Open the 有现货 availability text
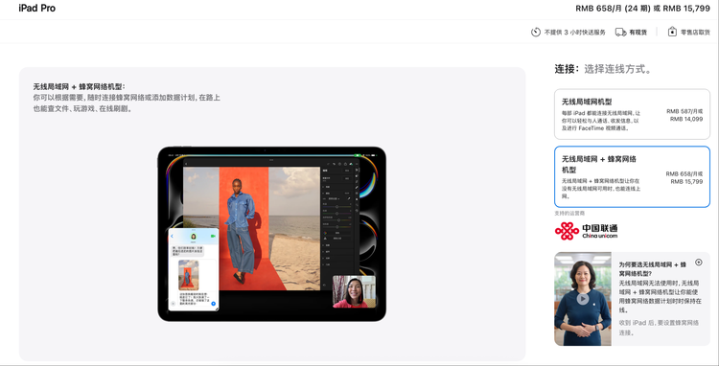719x366 pixels. pyautogui.click(x=637, y=33)
